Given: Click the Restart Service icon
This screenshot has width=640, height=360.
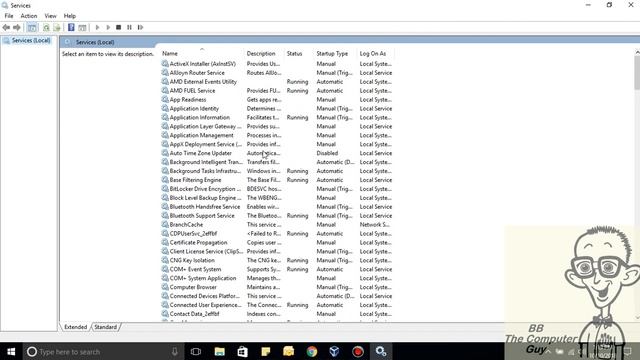Looking at the screenshot, I should 140,27.
